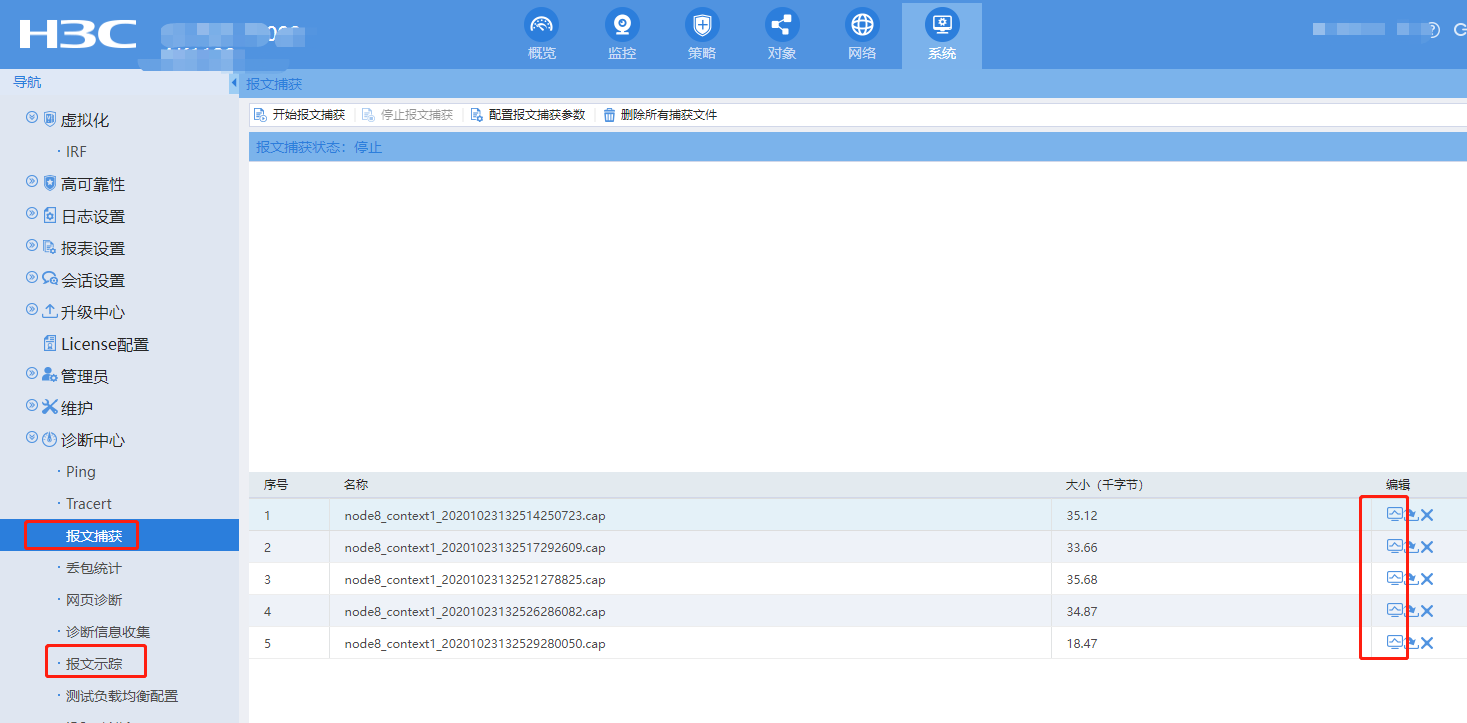Collapse the 诊断中心 tree node
Image resolution: width=1467 pixels, height=723 pixels.
tap(32, 439)
